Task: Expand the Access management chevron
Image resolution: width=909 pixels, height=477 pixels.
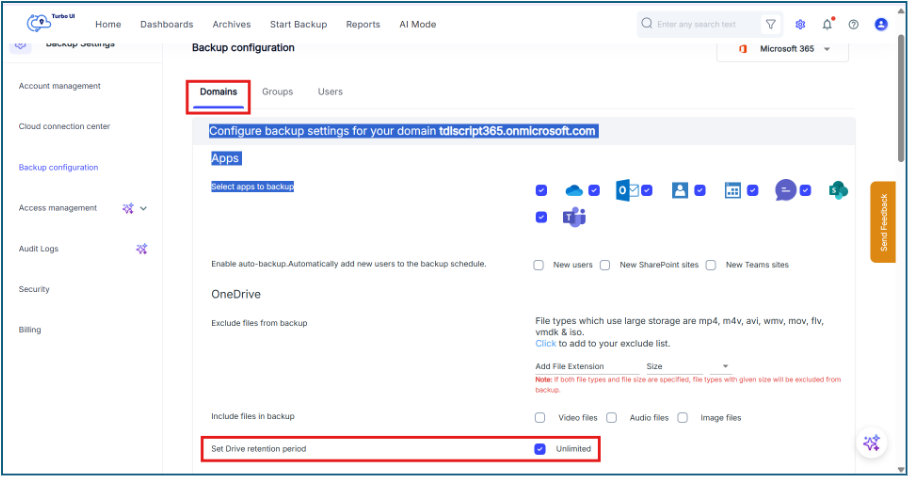Action: 143,208
